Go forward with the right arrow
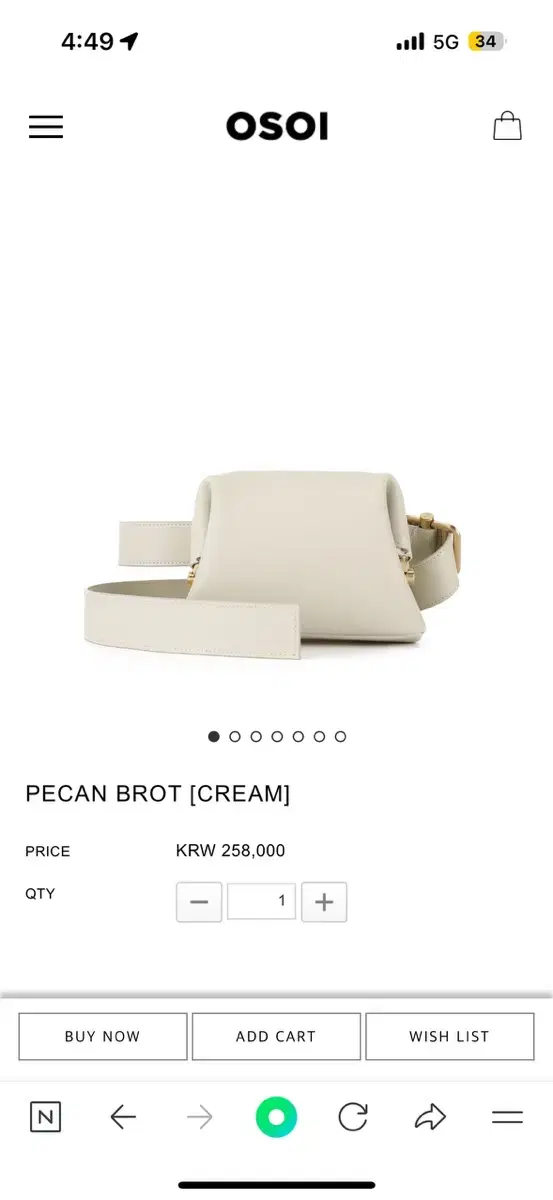 (200, 1117)
